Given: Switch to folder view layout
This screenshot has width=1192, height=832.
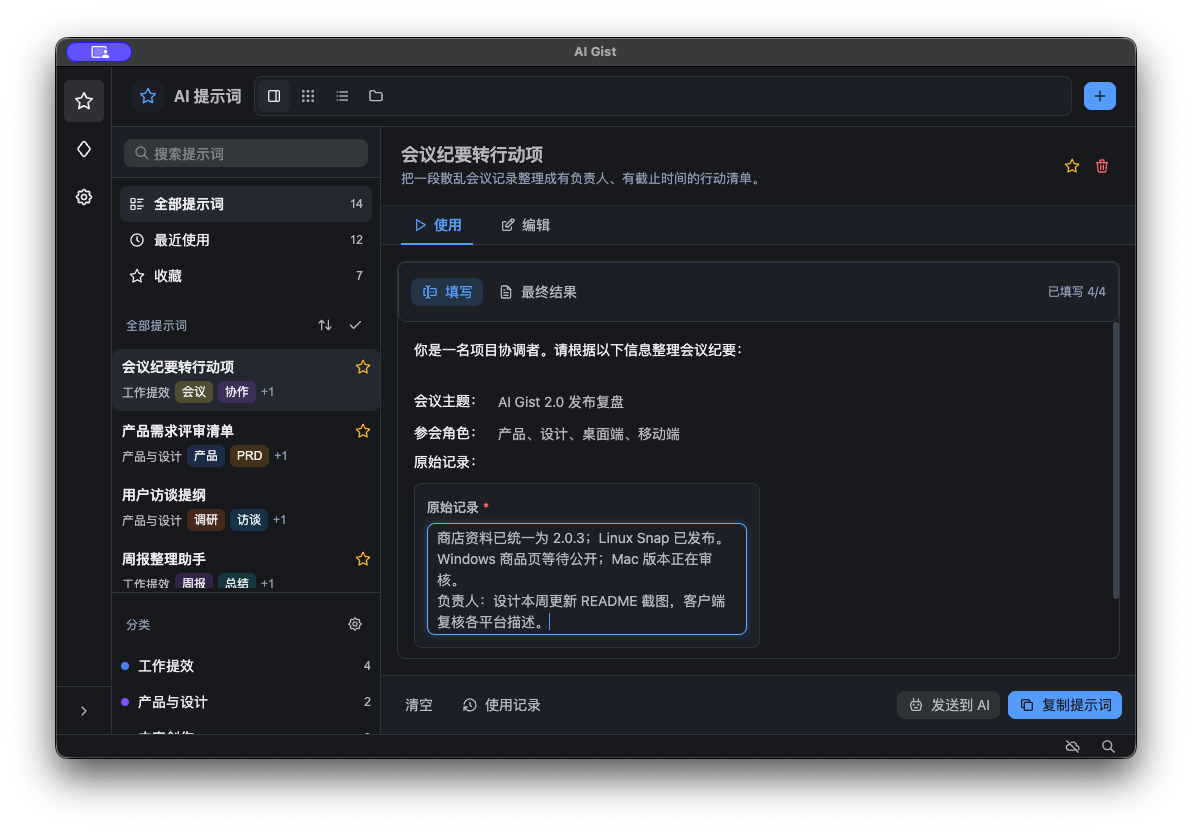Looking at the screenshot, I should pyautogui.click(x=376, y=96).
